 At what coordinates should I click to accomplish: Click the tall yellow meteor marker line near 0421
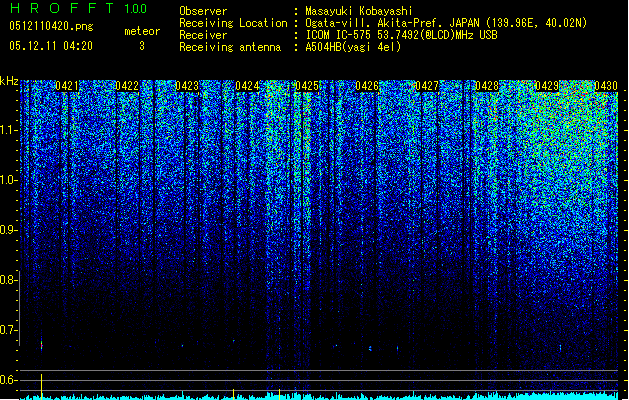41,386
